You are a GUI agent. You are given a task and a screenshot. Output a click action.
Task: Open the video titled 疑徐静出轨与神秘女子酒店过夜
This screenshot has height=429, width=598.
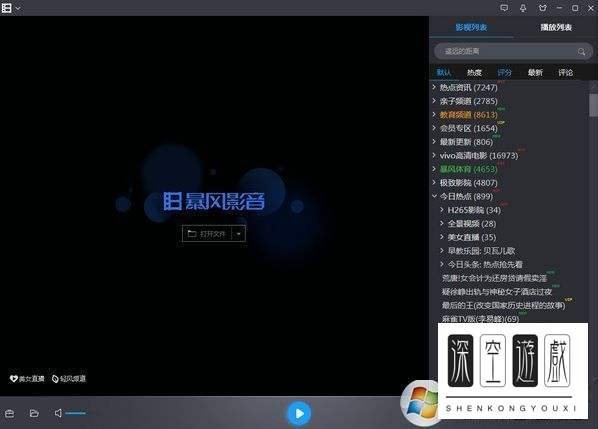pyautogui.click(x=497, y=292)
